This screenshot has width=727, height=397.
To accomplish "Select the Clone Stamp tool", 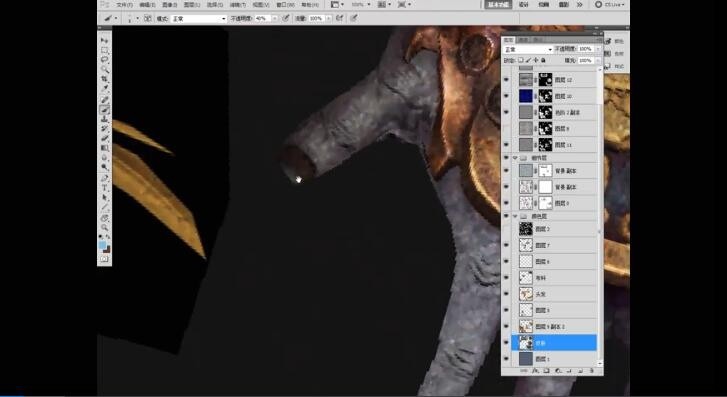I will coord(104,119).
